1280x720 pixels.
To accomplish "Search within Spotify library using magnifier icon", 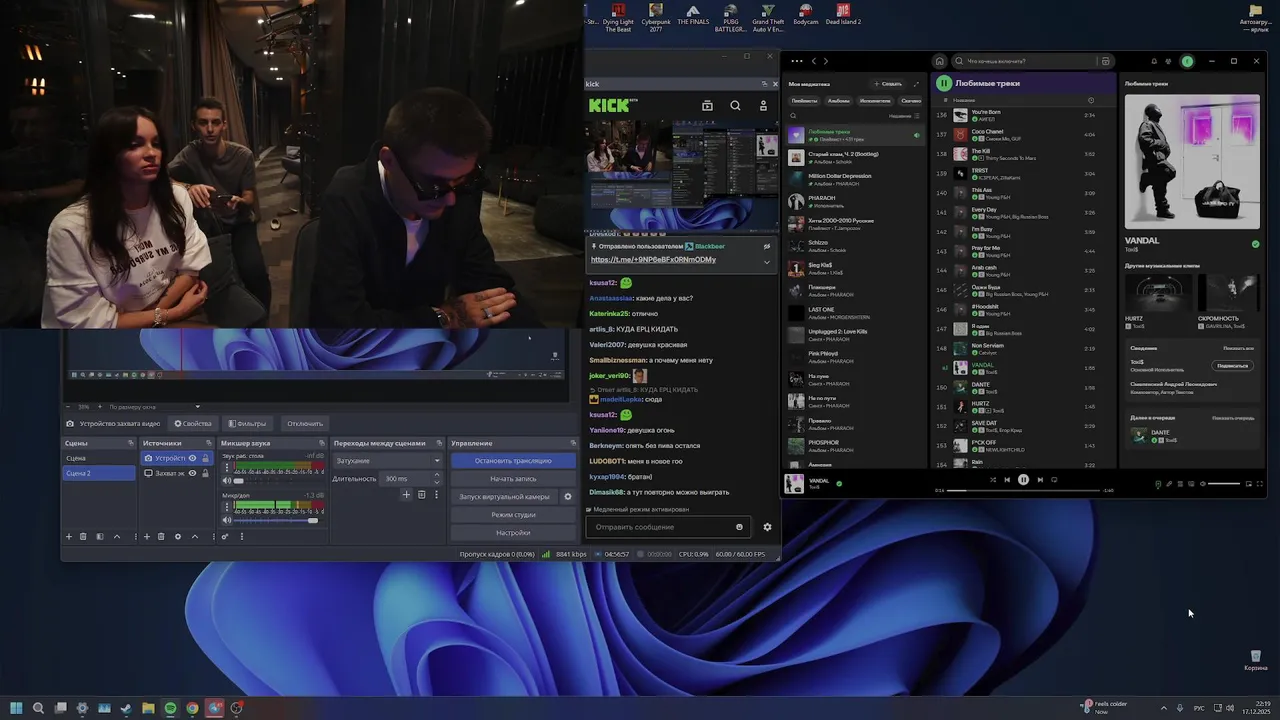I will click(793, 116).
